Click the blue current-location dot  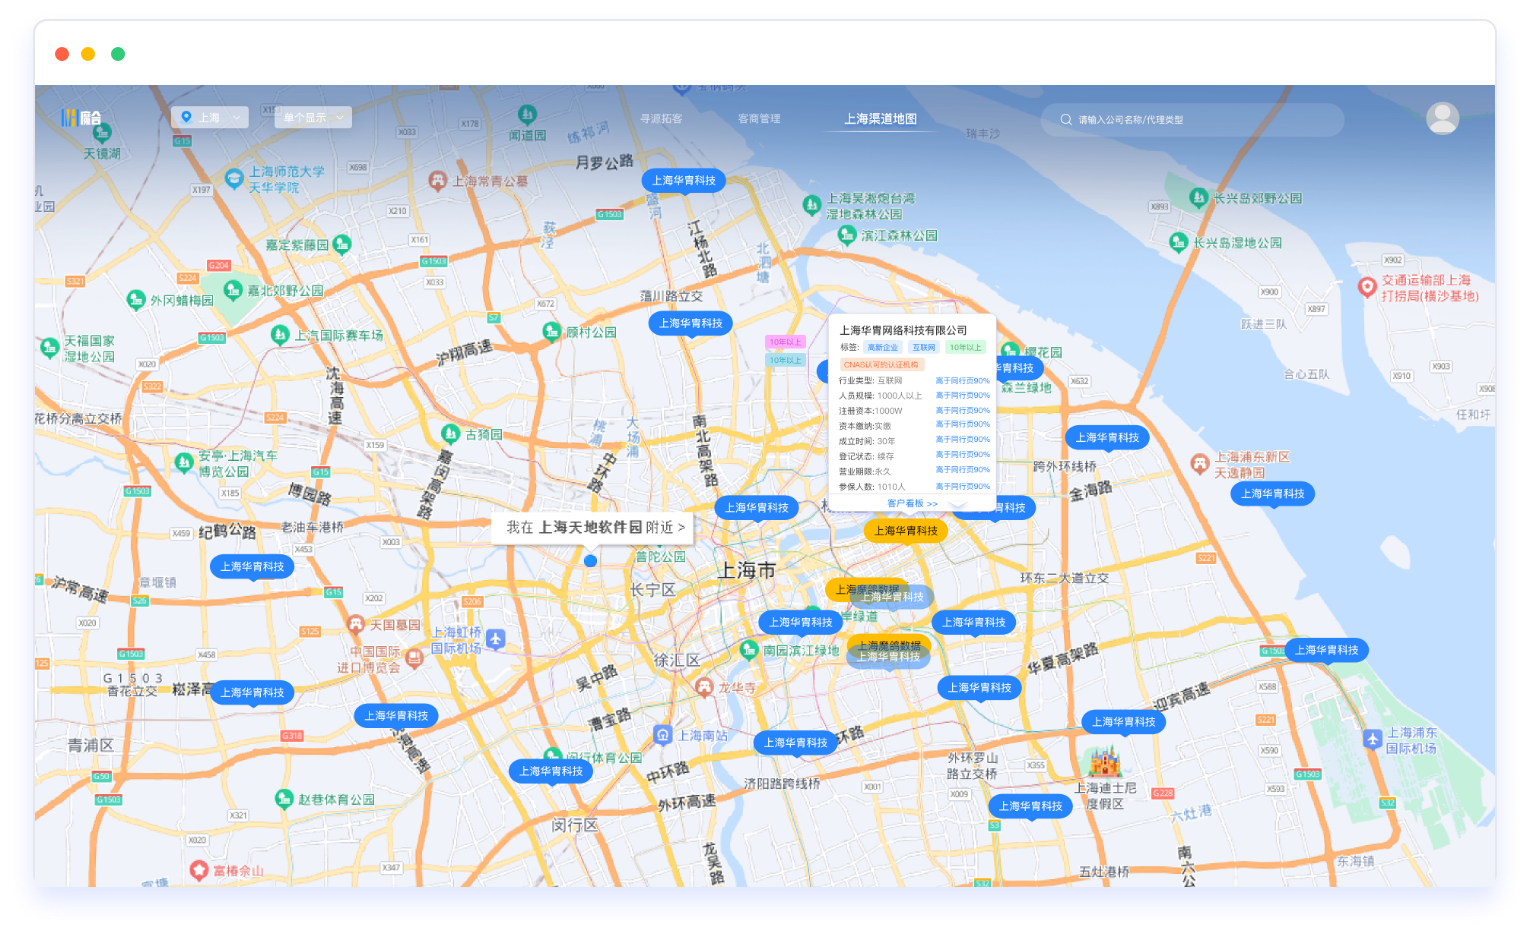590,561
